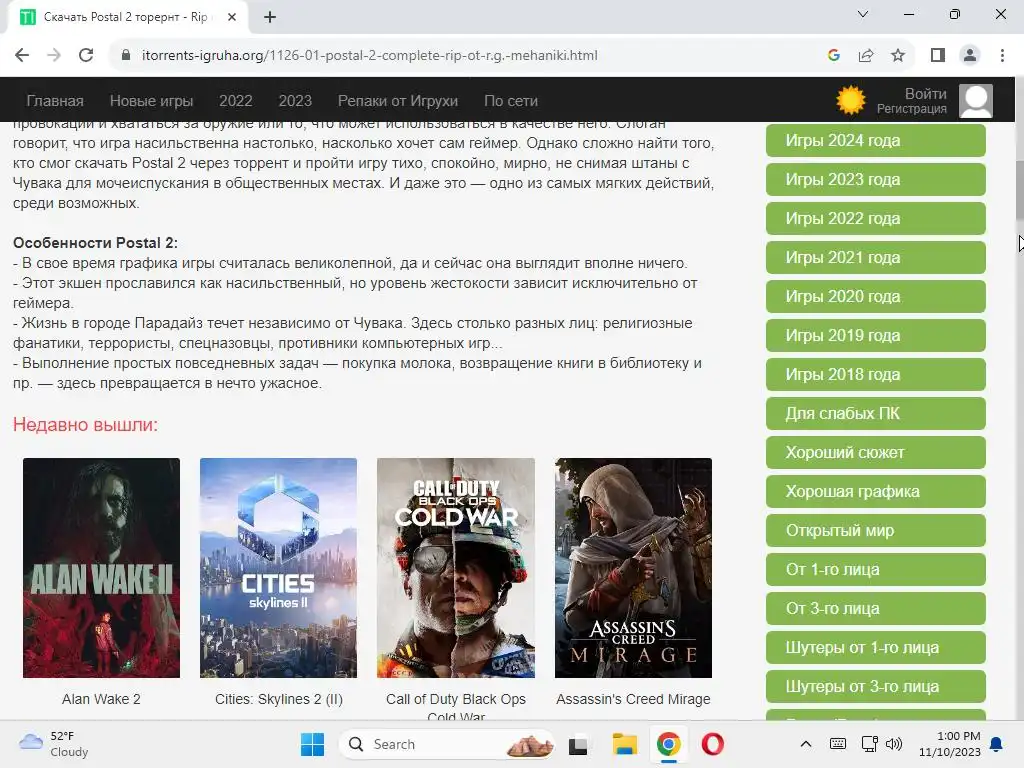Open the Игры 2023 года category
This screenshot has width=1024, height=768.
[x=876, y=180]
